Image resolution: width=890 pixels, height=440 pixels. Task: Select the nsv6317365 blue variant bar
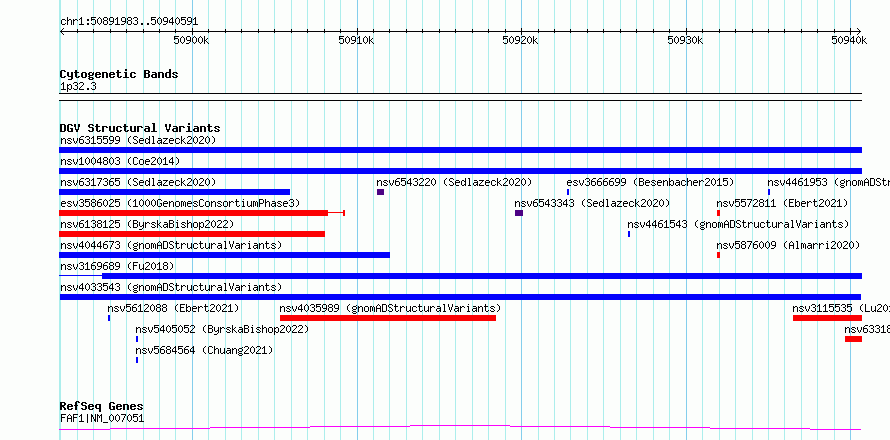click(x=174, y=192)
